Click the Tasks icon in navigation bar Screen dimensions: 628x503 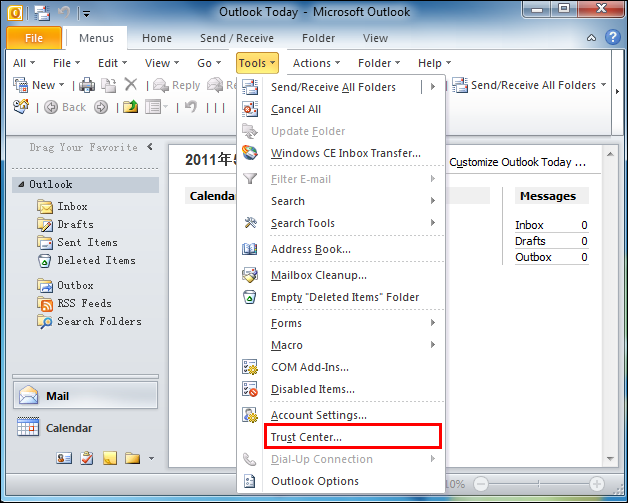click(87, 458)
